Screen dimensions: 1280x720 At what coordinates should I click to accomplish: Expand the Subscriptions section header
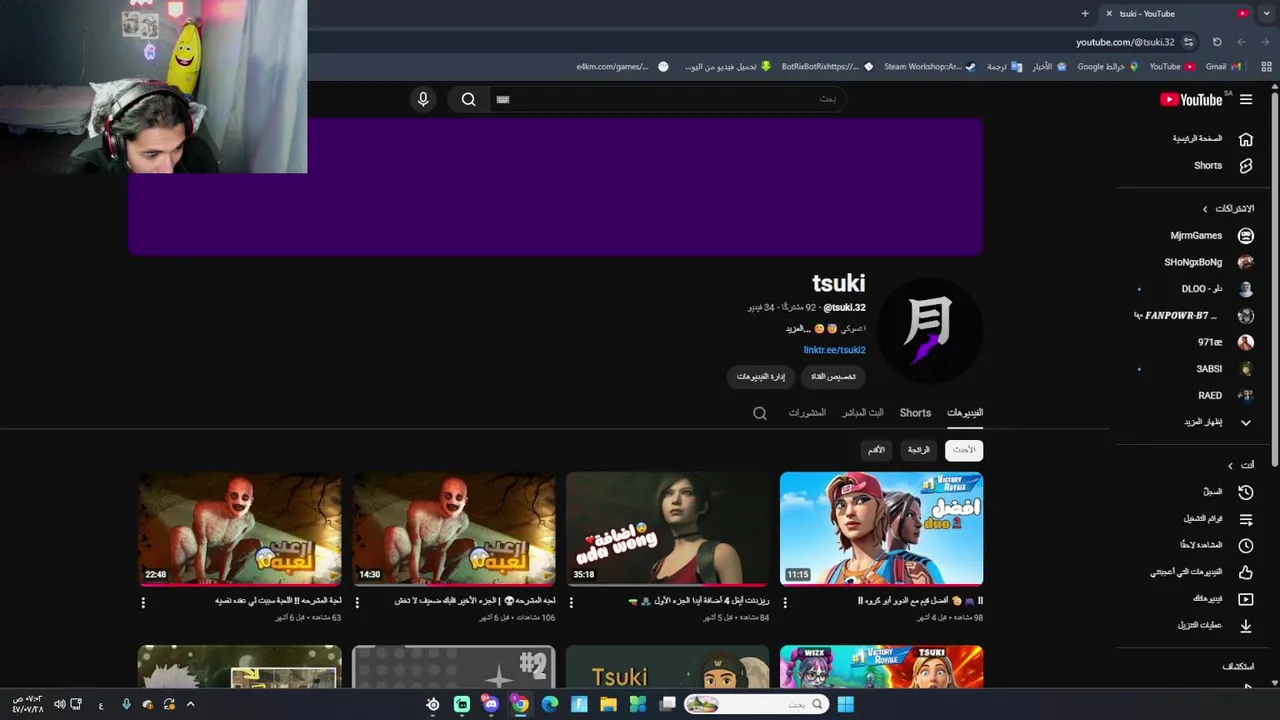(1228, 209)
